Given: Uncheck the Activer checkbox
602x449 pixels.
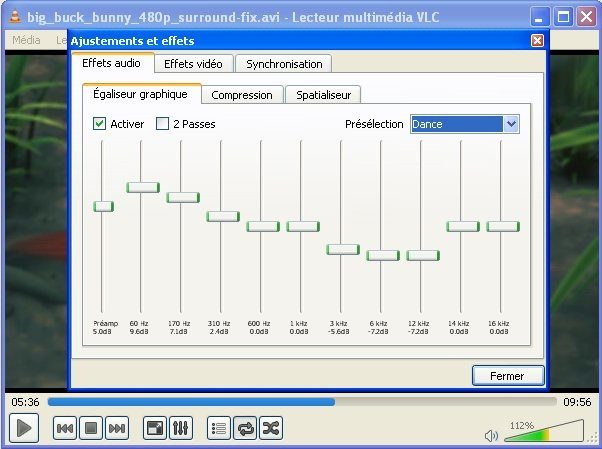Looking at the screenshot, I should point(99,124).
